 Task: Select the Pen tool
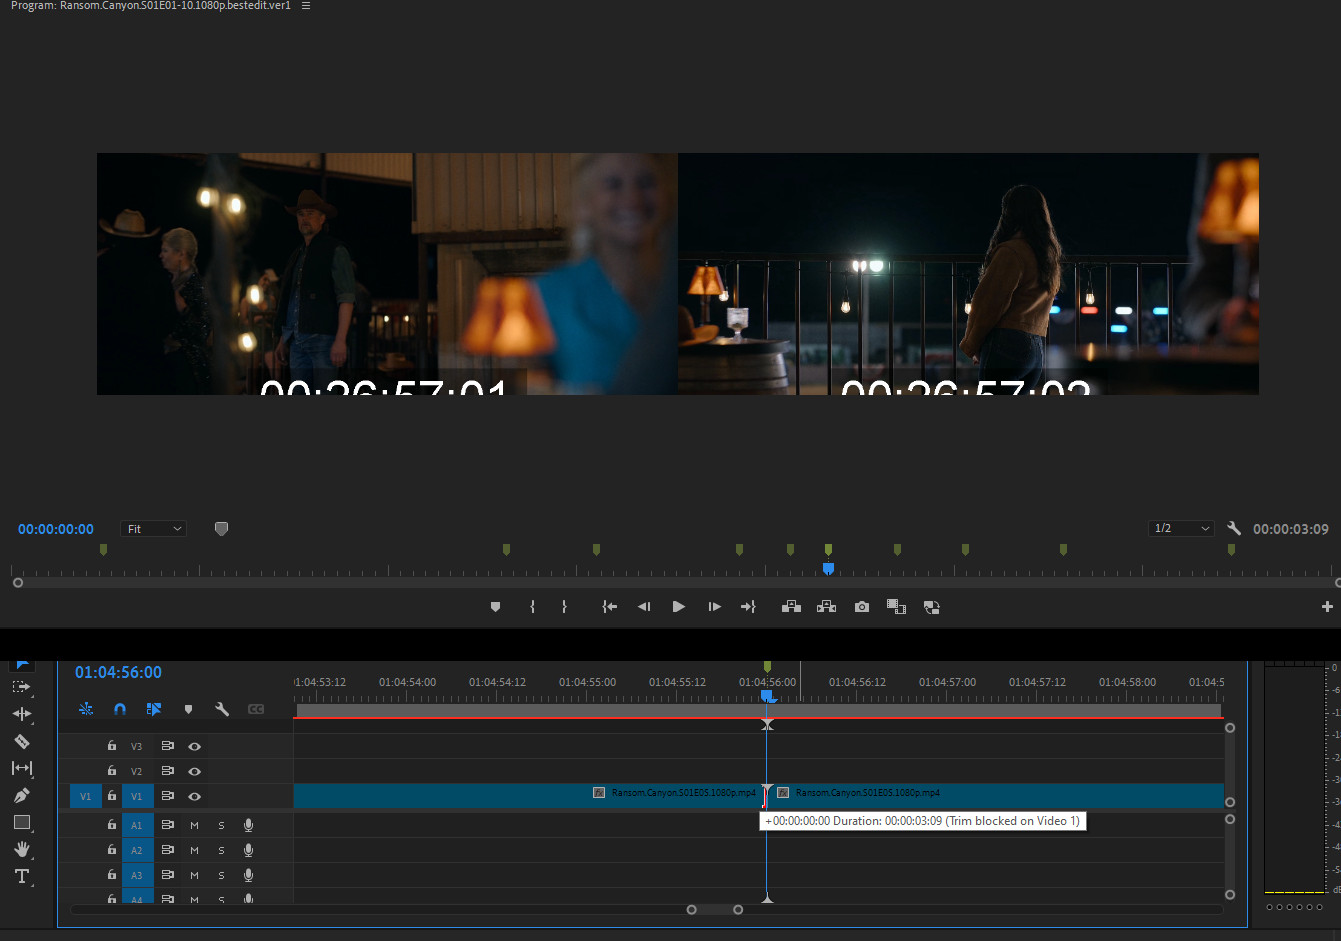[21, 795]
